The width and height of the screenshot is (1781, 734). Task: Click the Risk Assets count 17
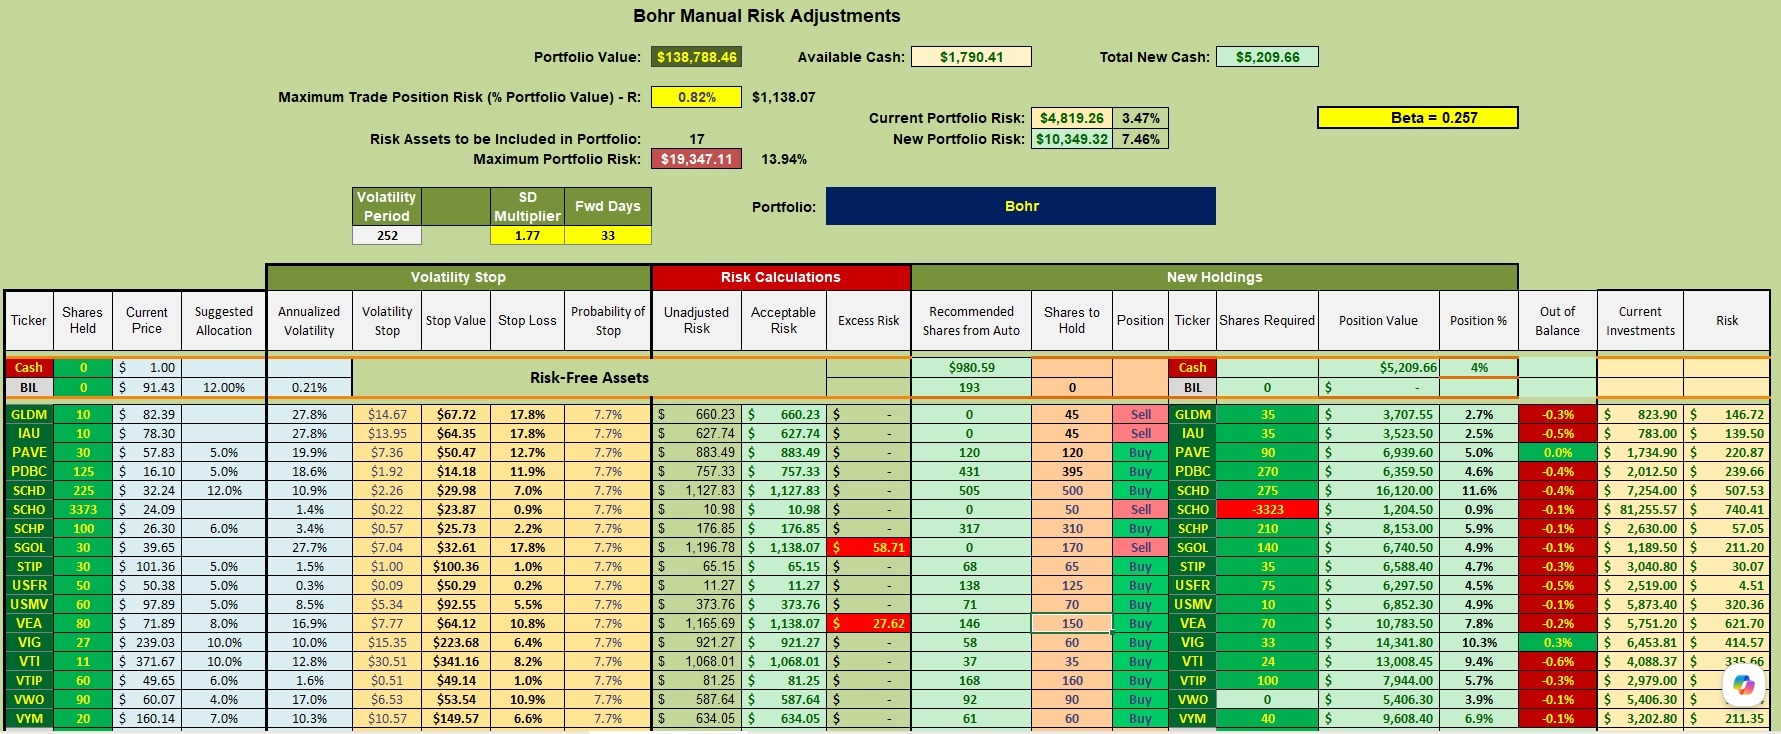coord(697,139)
